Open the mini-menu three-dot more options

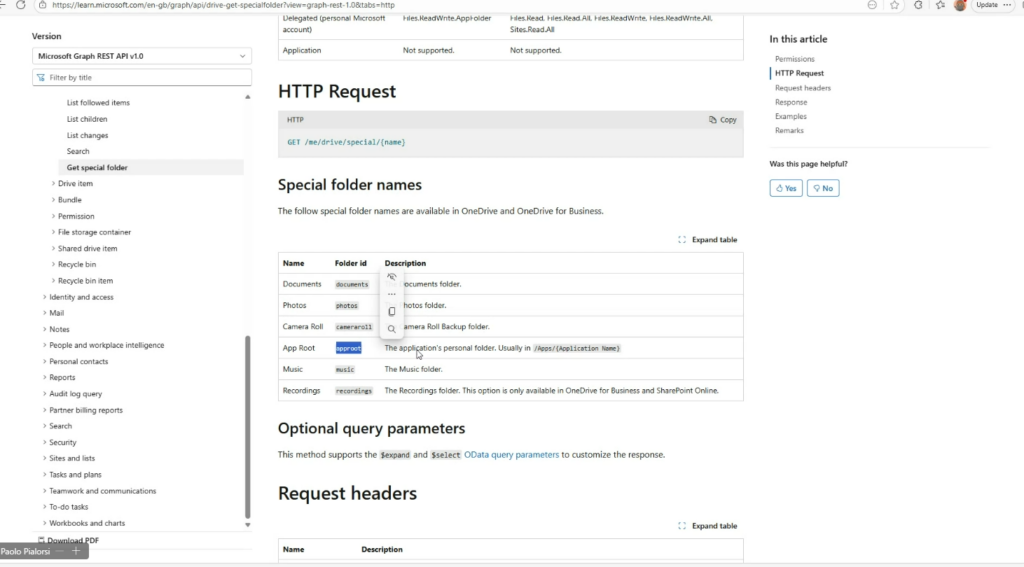click(392, 294)
